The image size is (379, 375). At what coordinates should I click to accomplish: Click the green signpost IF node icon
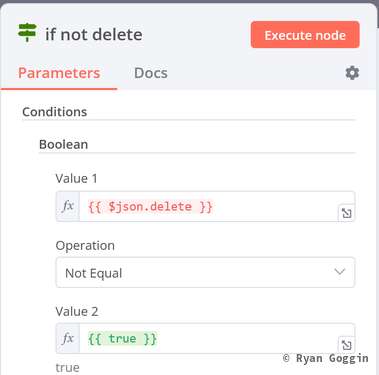point(27,33)
